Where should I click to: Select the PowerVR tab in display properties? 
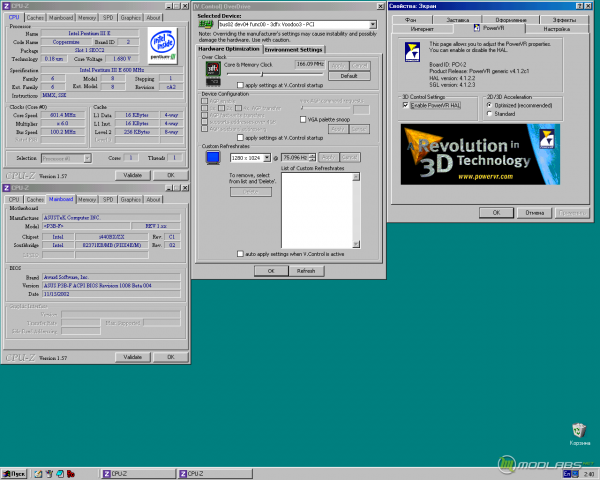[489, 28]
